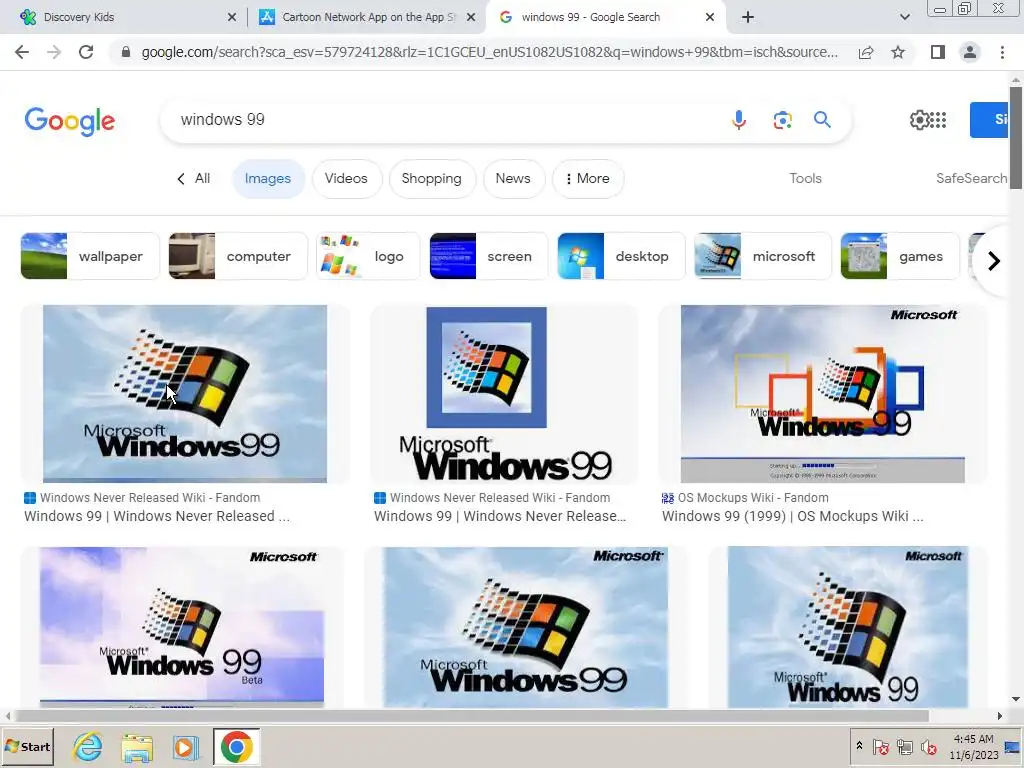The height and width of the screenshot is (768, 1024).
Task: Open Google apps grid
Action: (x=938, y=120)
